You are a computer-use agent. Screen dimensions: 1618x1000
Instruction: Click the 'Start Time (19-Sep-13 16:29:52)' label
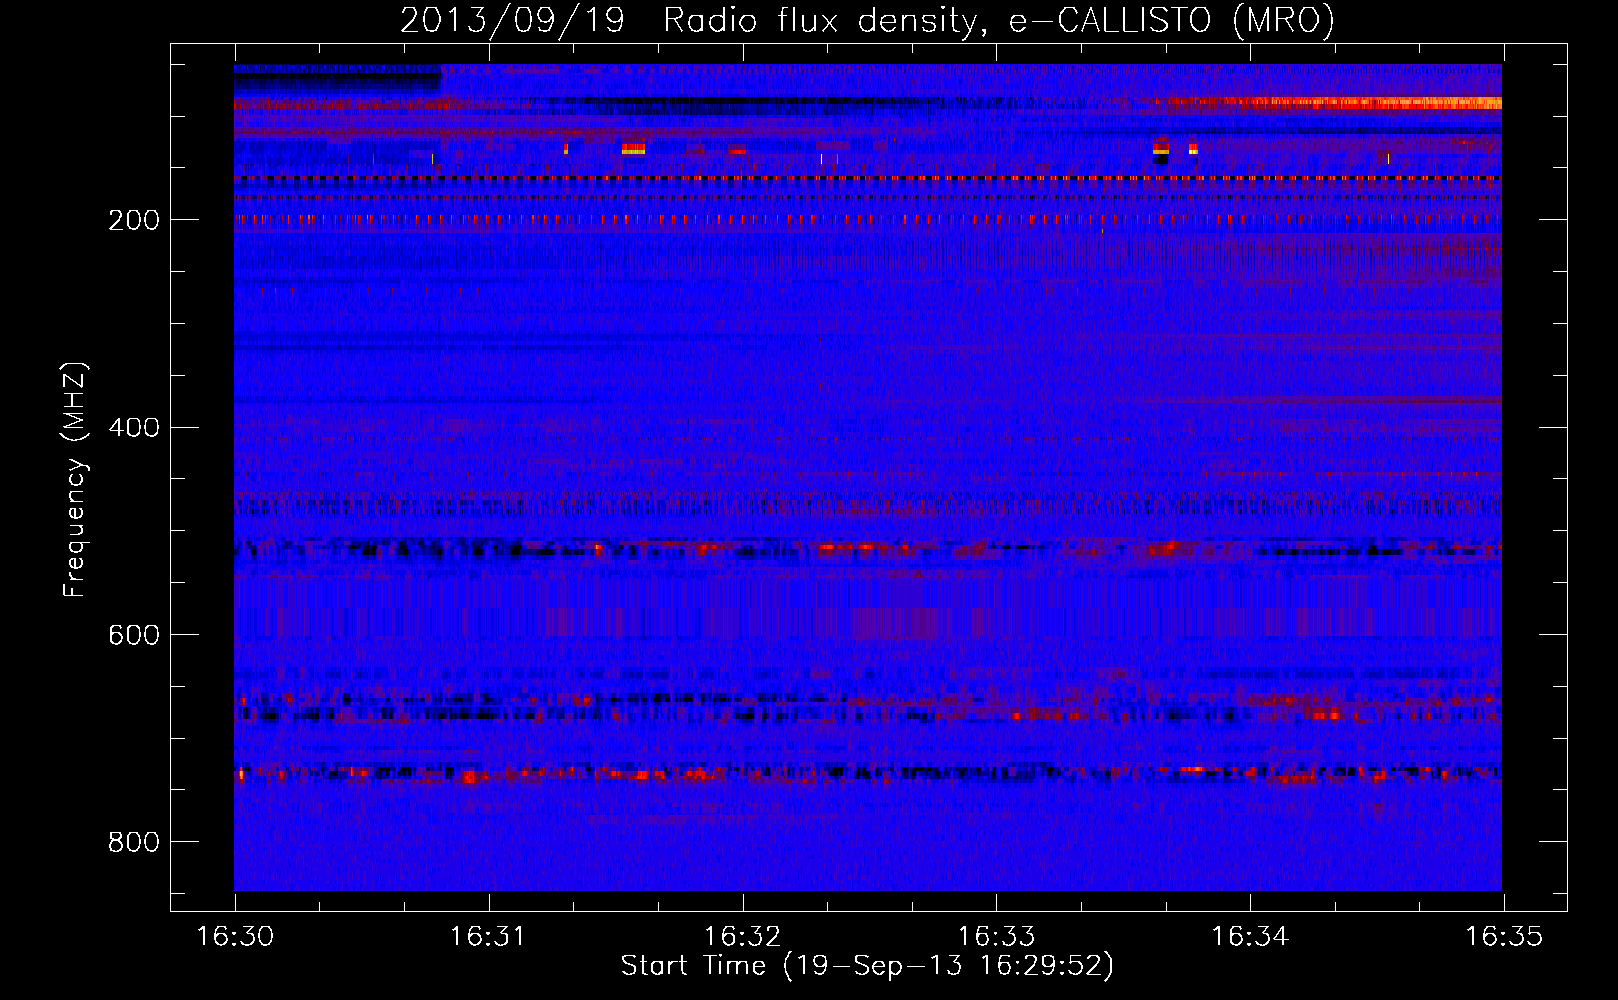(867, 966)
